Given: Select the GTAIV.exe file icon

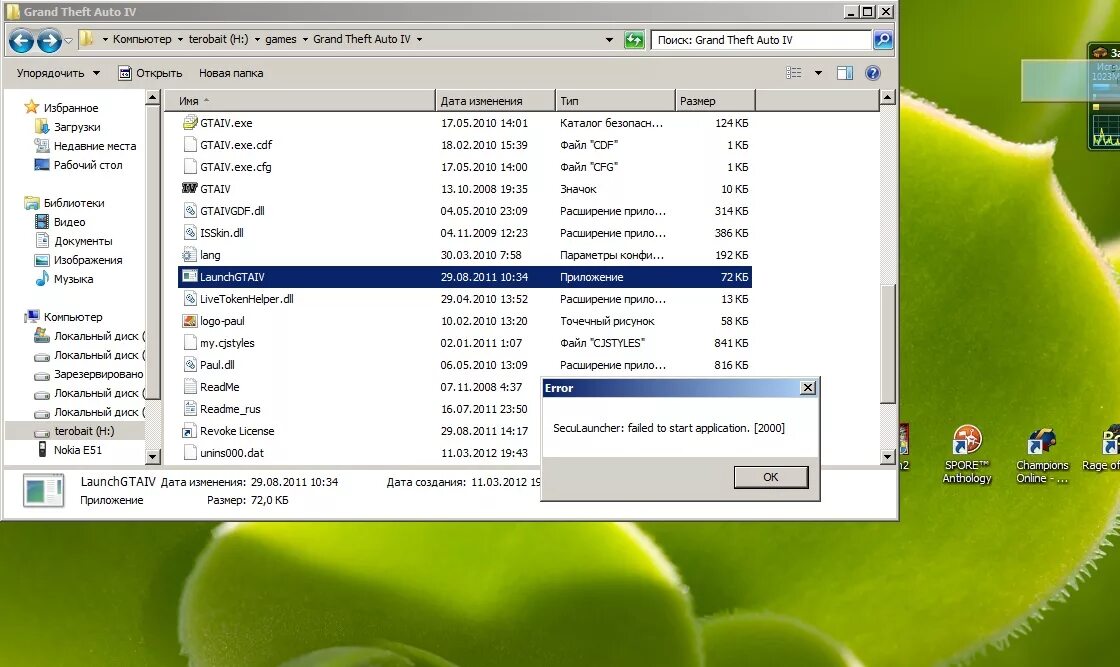Looking at the screenshot, I should click(x=190, y=123).
